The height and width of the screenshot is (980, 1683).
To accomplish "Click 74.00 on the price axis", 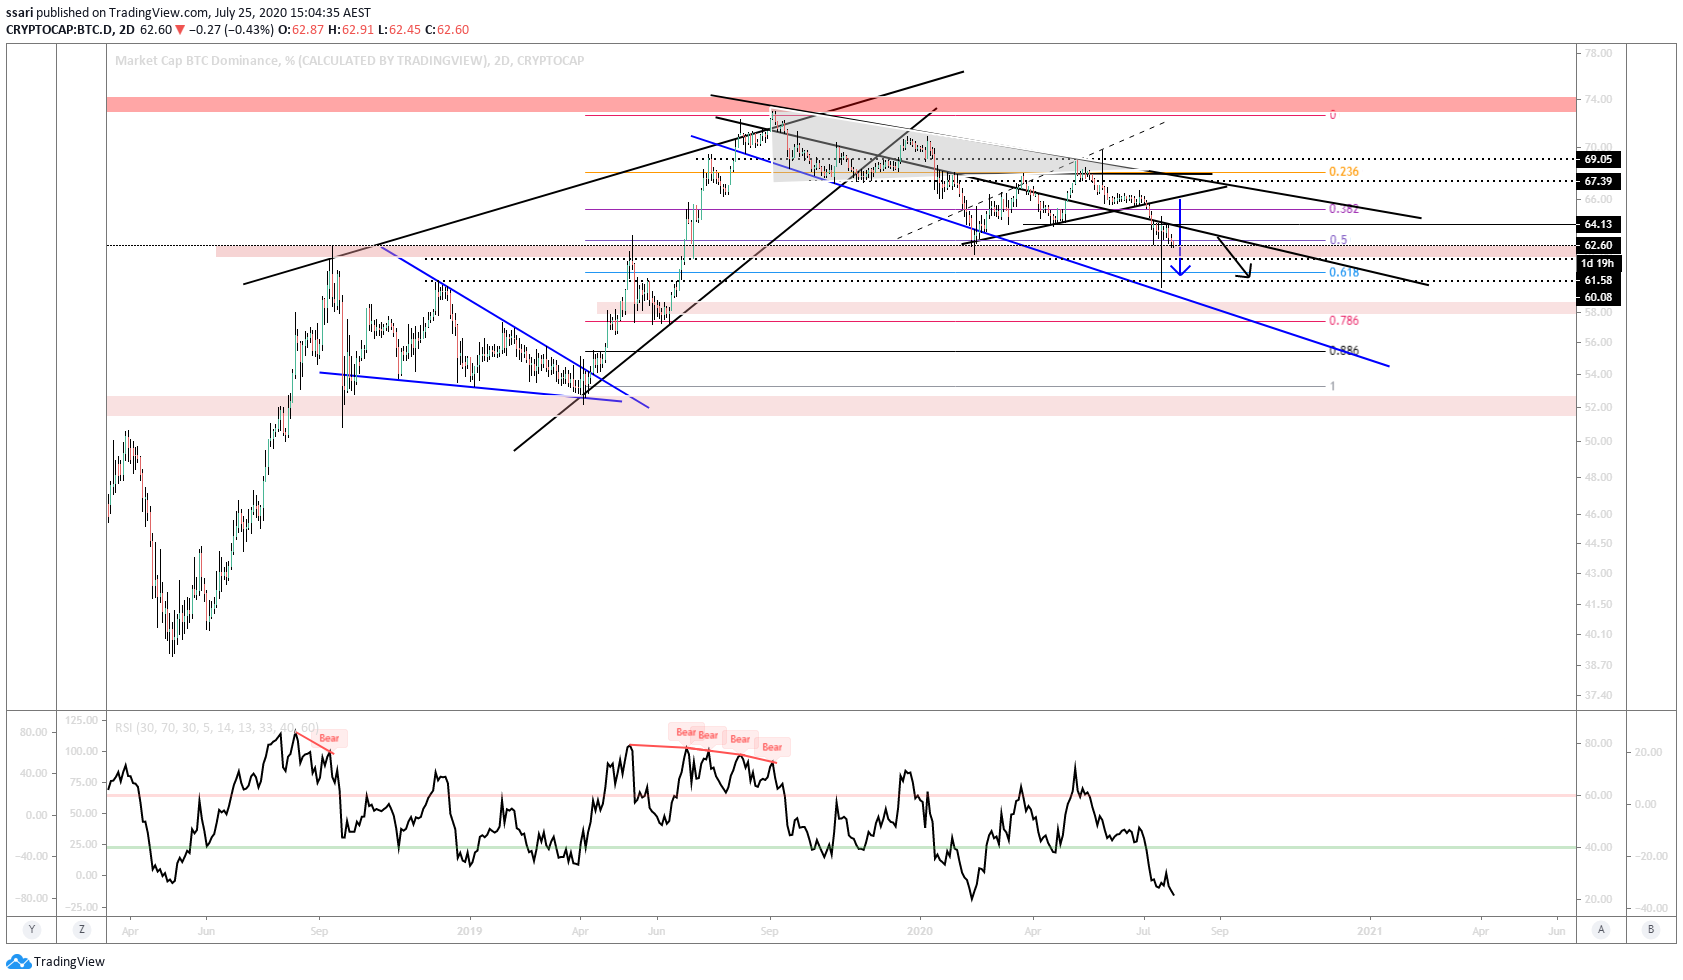I will (1598, 99).
